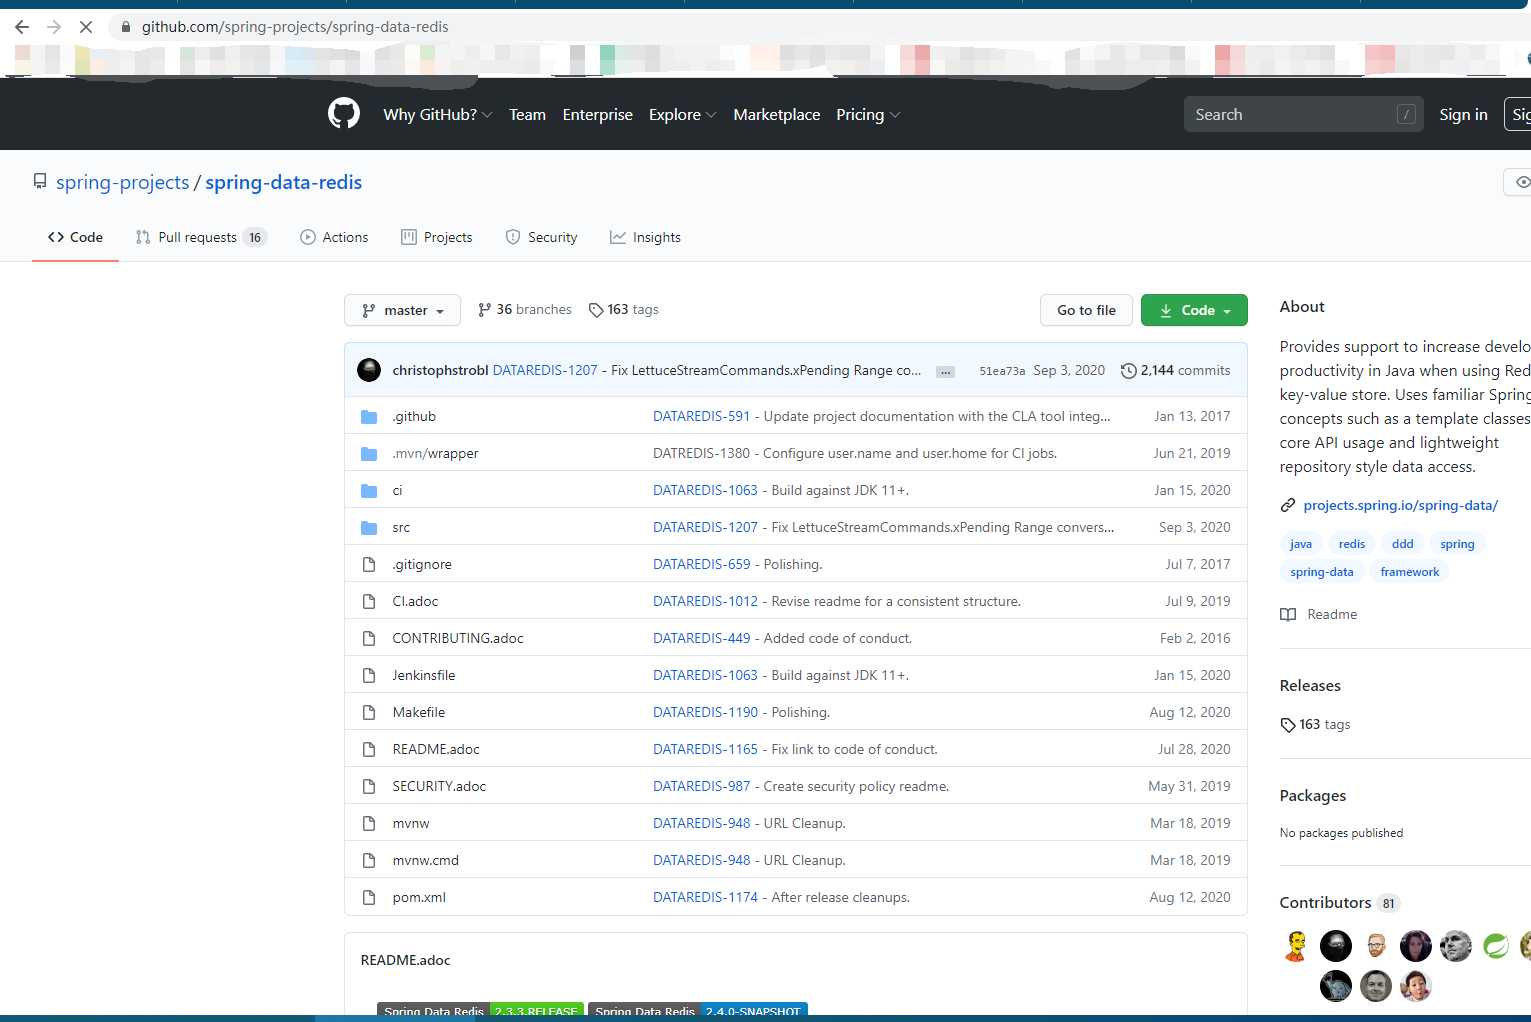Click the file icon beside Makefile
The image size is (1531, 1022).
pos(369,712)
